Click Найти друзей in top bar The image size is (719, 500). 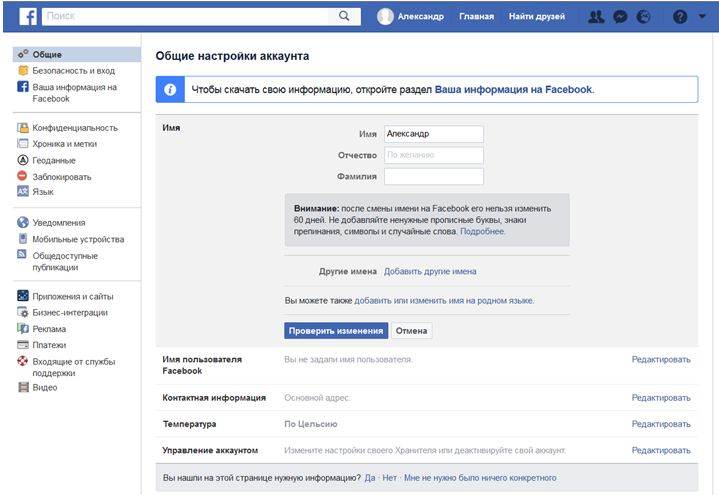click(x=537, y=17)
